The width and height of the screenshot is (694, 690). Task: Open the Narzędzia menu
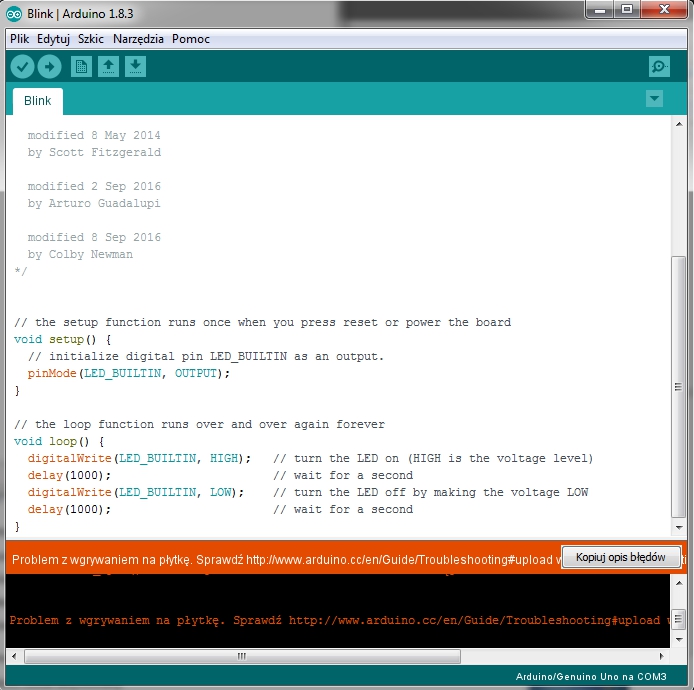(138, 39)
